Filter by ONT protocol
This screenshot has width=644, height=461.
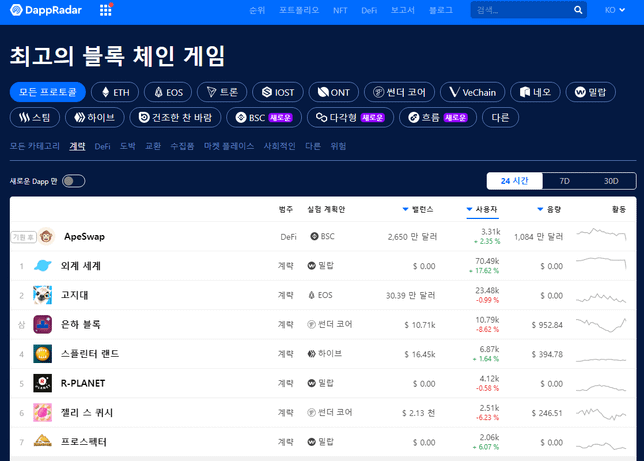point(334,92)
